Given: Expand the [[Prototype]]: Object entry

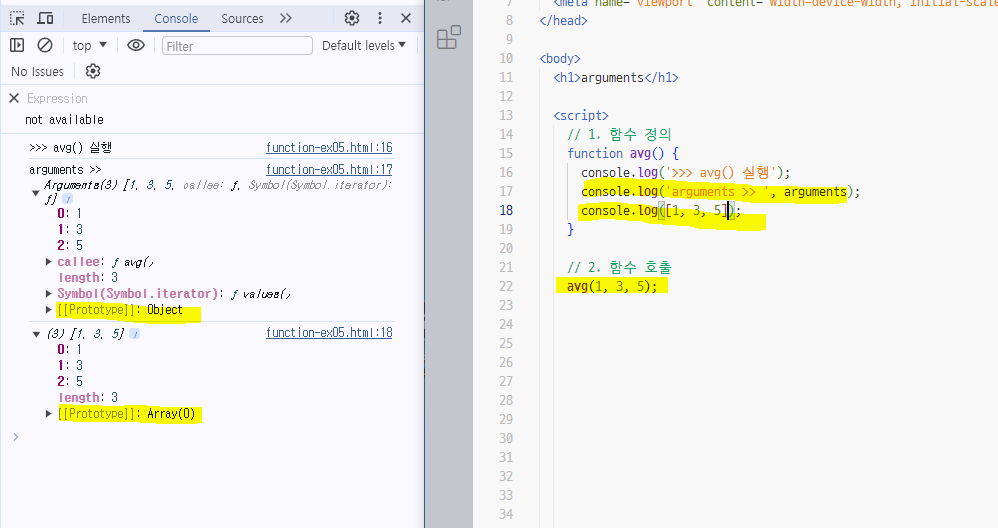Looking at the screenshot, I should [48, 309].
